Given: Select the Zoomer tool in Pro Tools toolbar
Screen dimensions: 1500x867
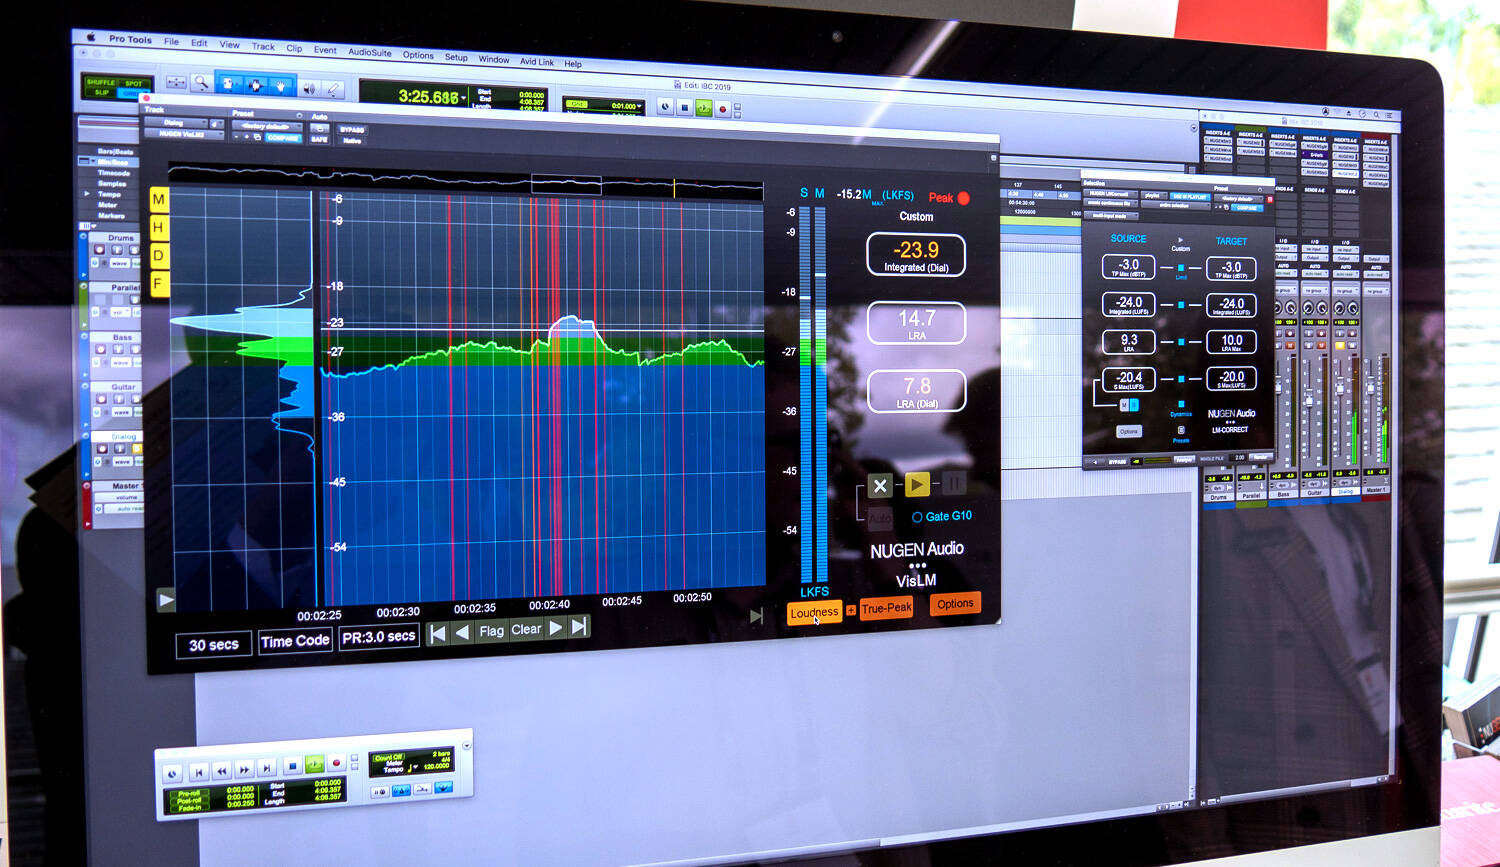Looking at the screenshot, I should pyautogui.click(x=202, y=82).
